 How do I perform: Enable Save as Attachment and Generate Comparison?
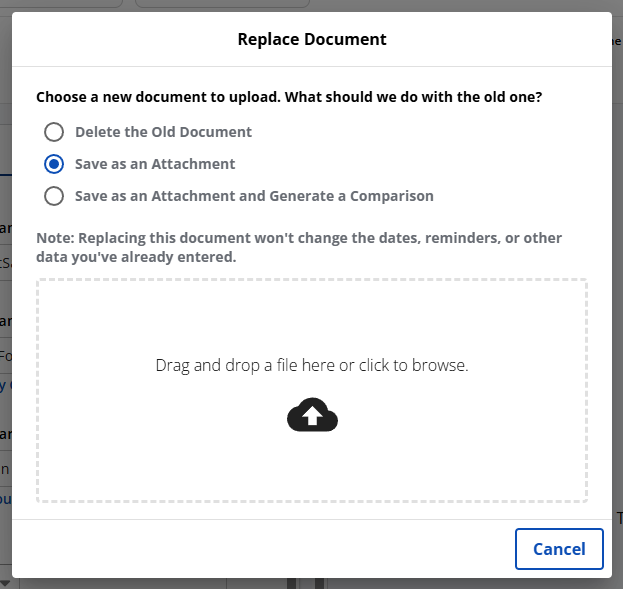pyautogui.click(x=54, y=196)
